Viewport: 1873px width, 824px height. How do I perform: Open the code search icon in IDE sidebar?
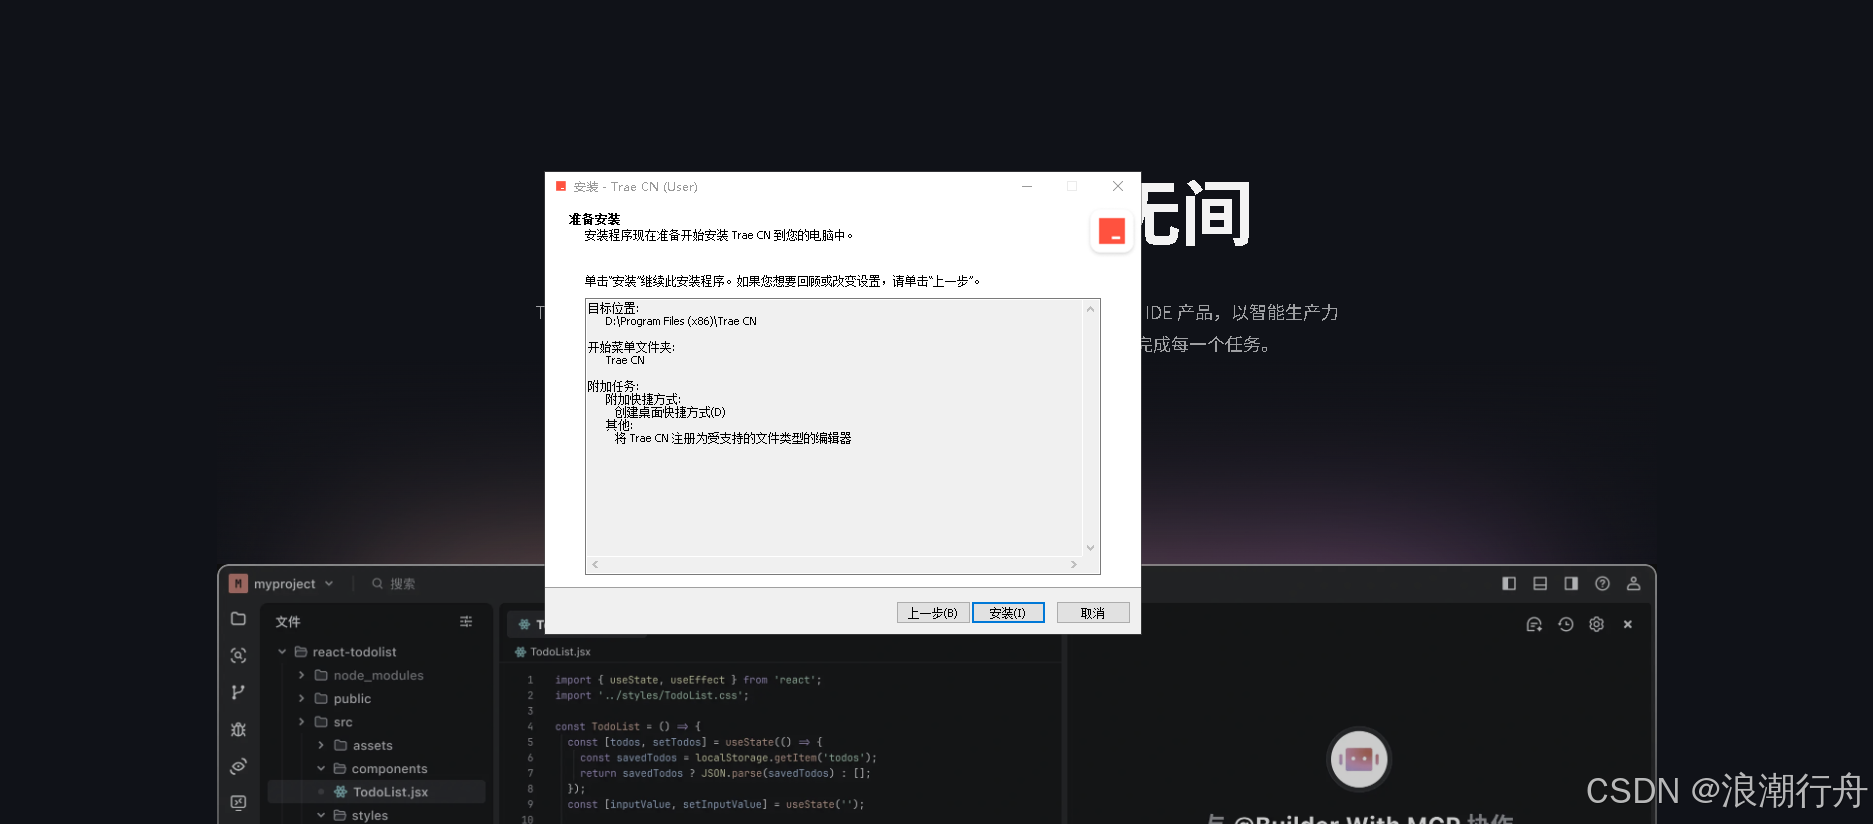tap(238, 656)
